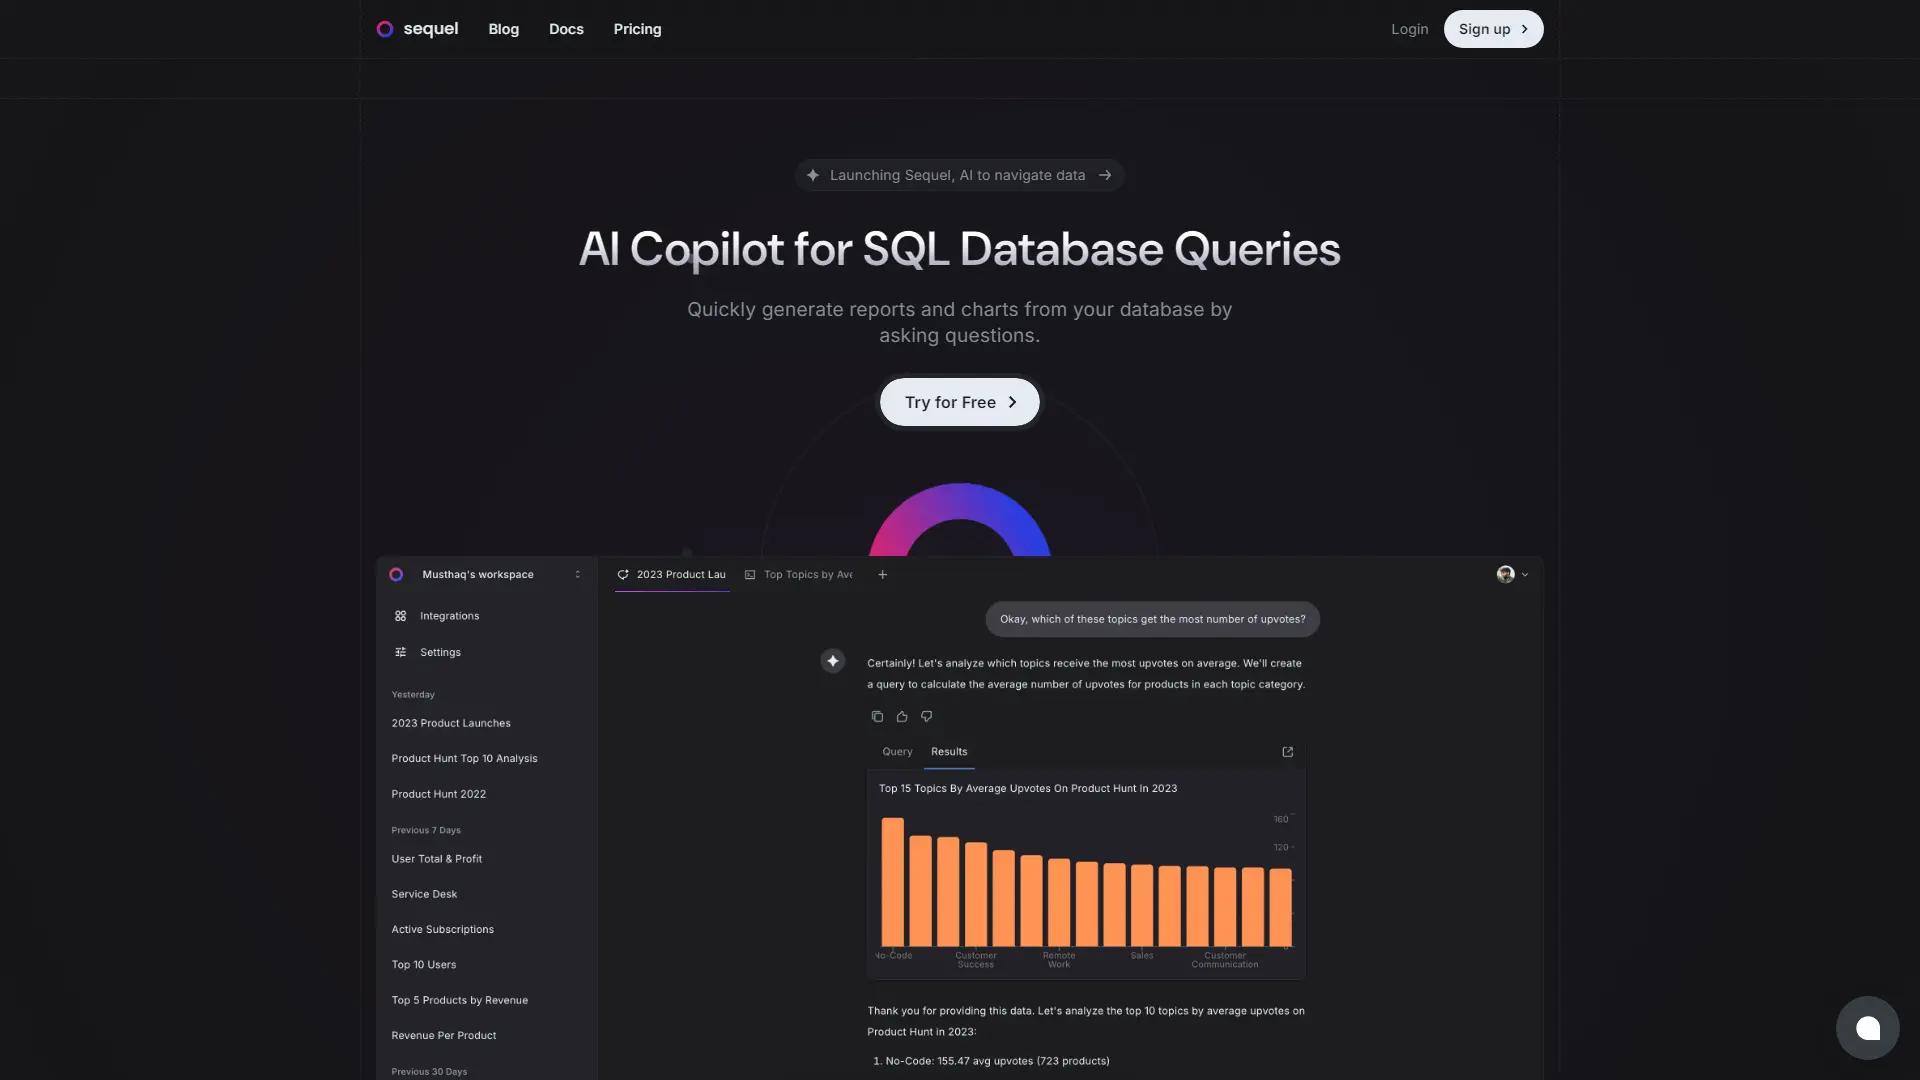Click the thumbs up icon
This screenshot has height=1080, width=1920.
pyautogui.click(x=902, y=716)
